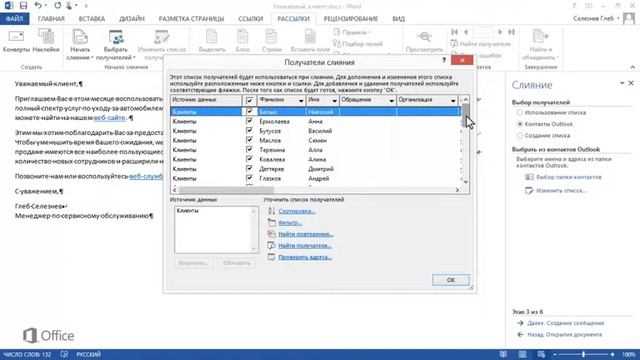The image size is (640, 360).
Task: Switch to web layout view in status bar
Action: [x=541, y=354]
